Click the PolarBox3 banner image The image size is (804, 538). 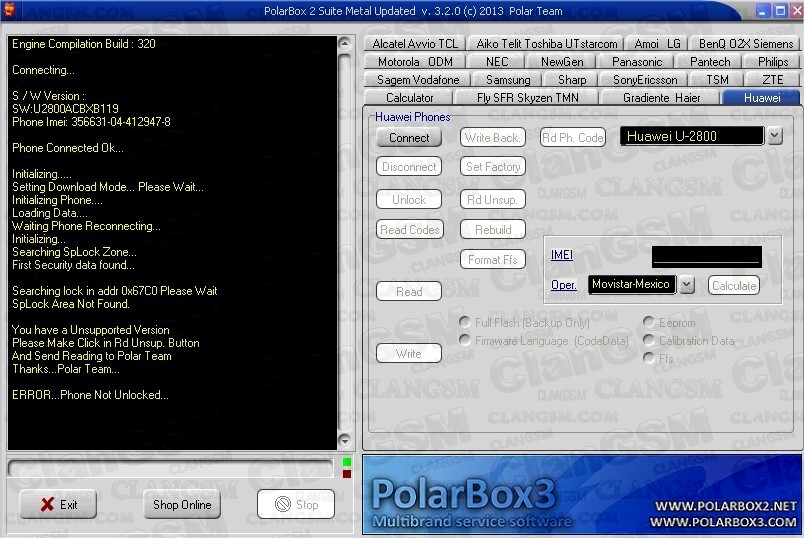(x=582, y=495)
